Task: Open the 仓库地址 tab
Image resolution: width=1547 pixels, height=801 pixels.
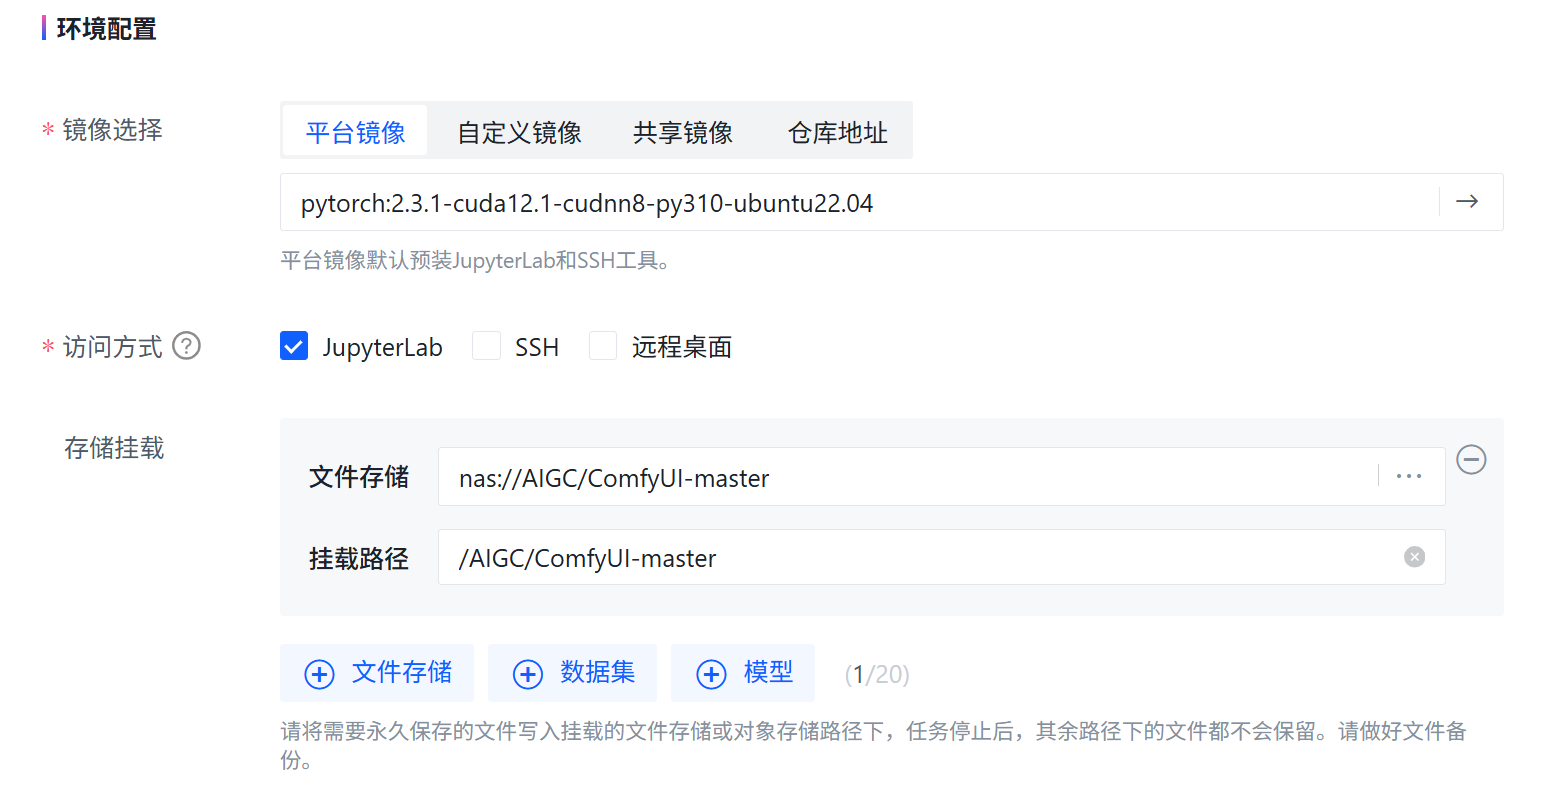Action: point(838,131)
